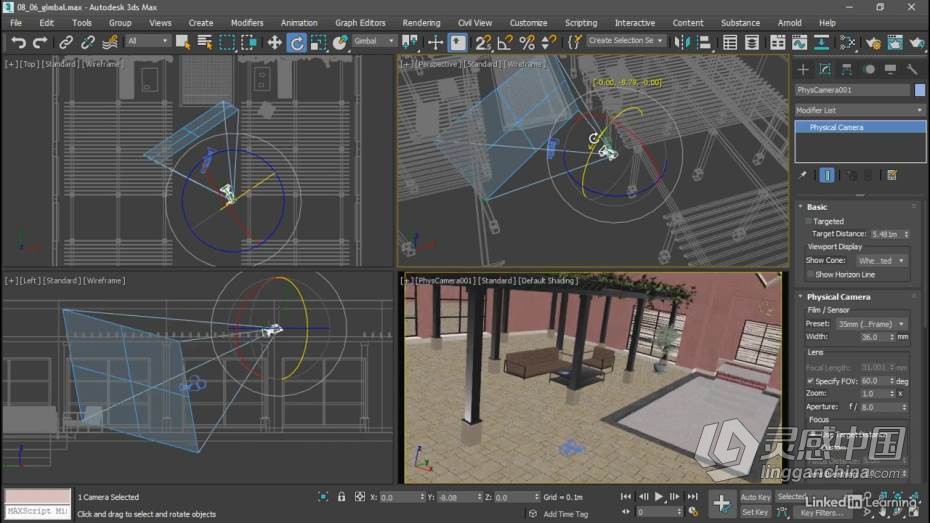Switch to the Hierarchy command panel tab
930x523 pixels.
[846, 69]
